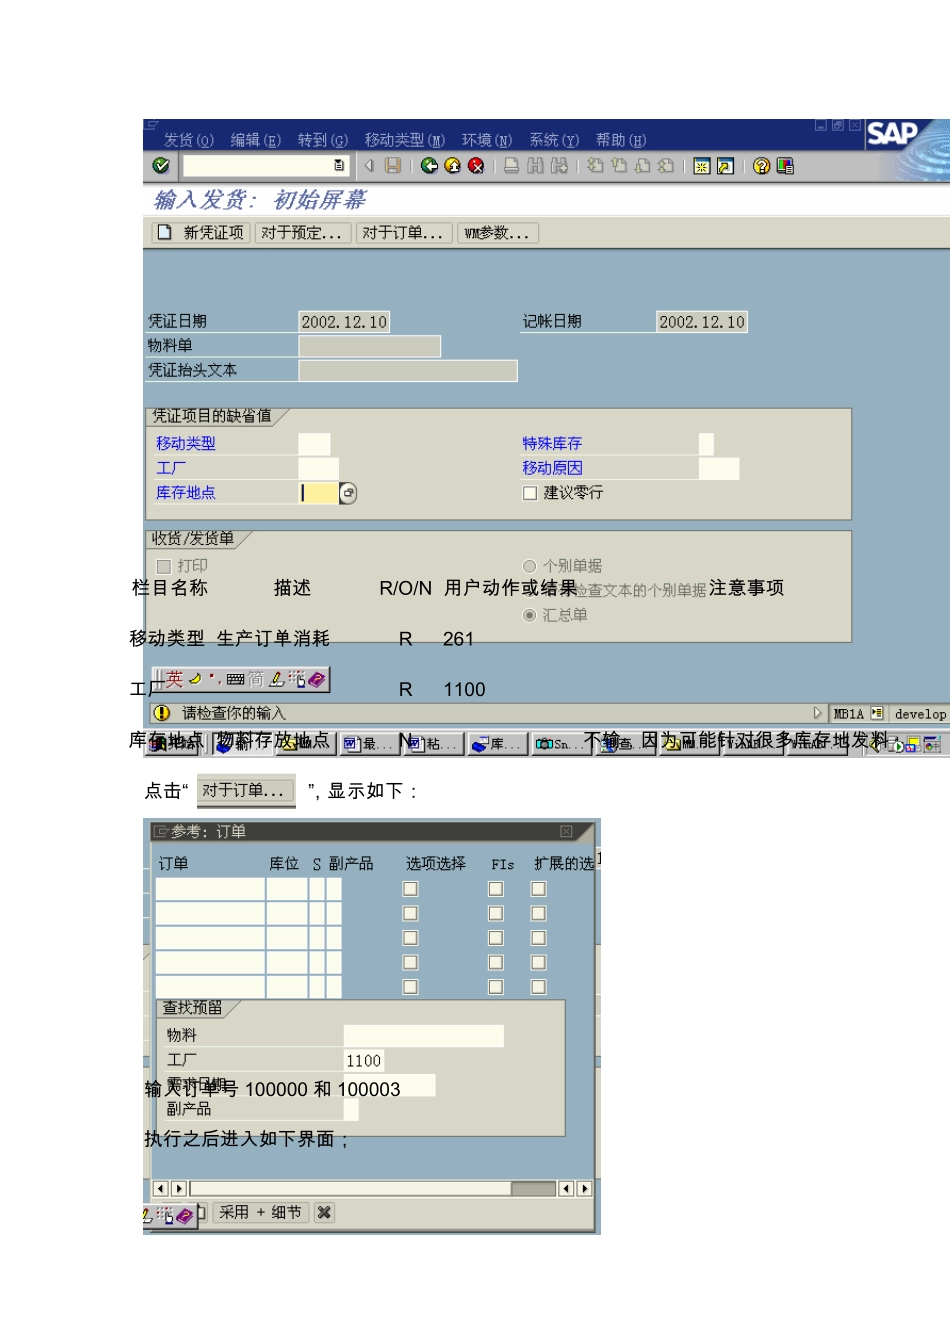950x1344 pixels.
Task: Open the 转到(G) menu
Action: tap(323, 140)
